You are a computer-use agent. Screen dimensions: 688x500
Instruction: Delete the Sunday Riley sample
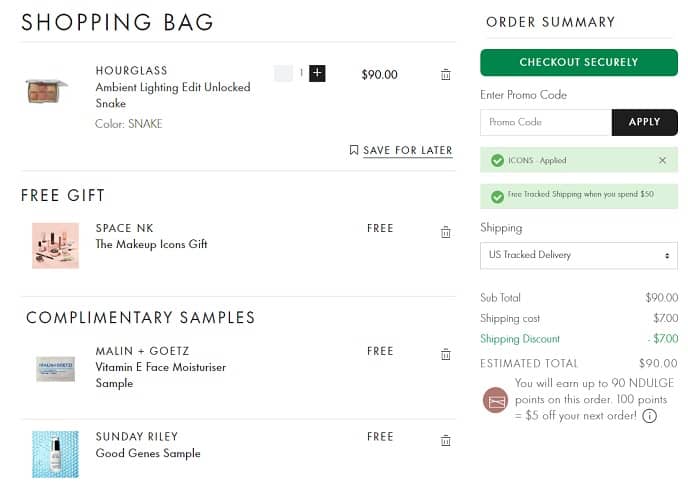[x=445, y=440]
